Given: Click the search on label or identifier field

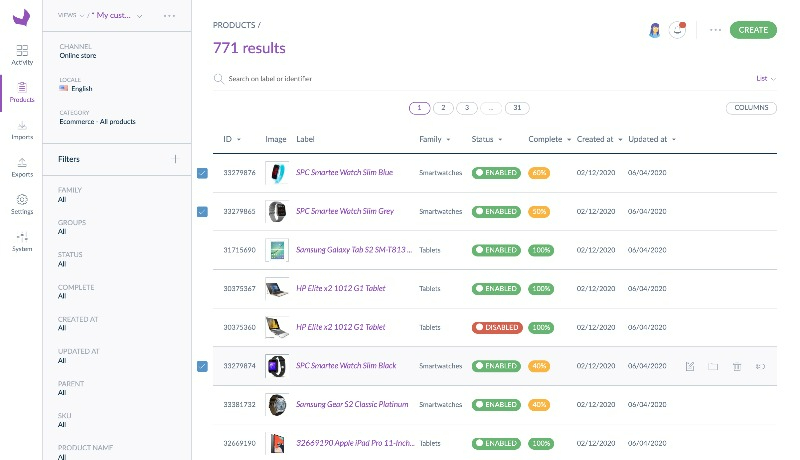Looking at the screenshot, I should [x=270, y=79].
